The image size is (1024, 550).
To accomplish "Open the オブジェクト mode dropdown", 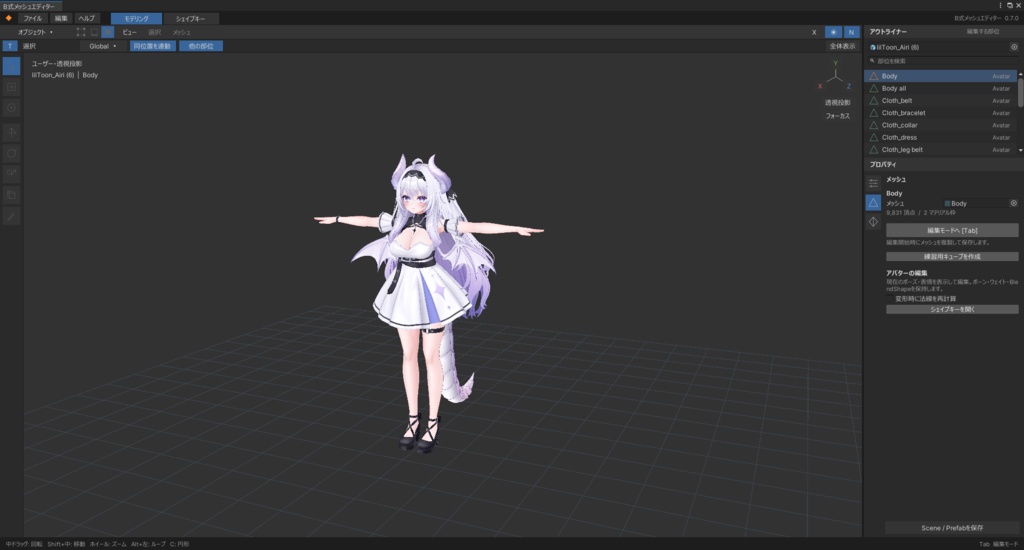I will [35, 32].
